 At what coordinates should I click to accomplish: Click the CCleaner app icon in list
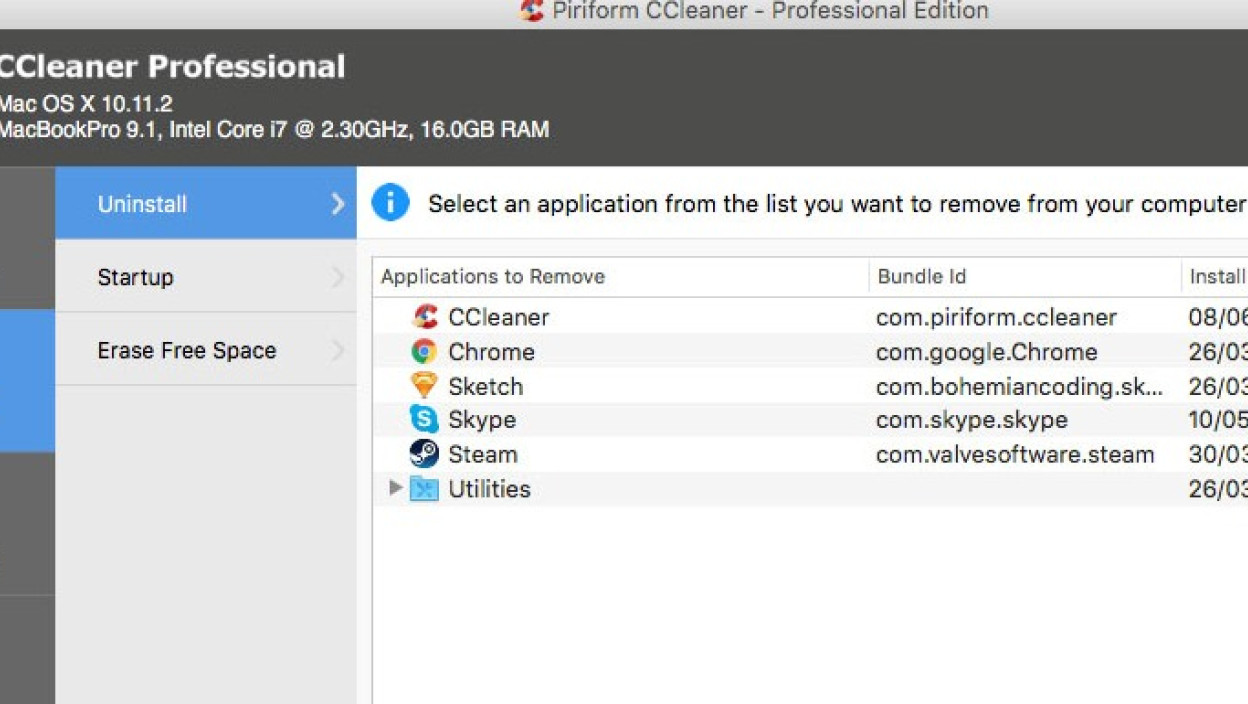tap(425, 317)
